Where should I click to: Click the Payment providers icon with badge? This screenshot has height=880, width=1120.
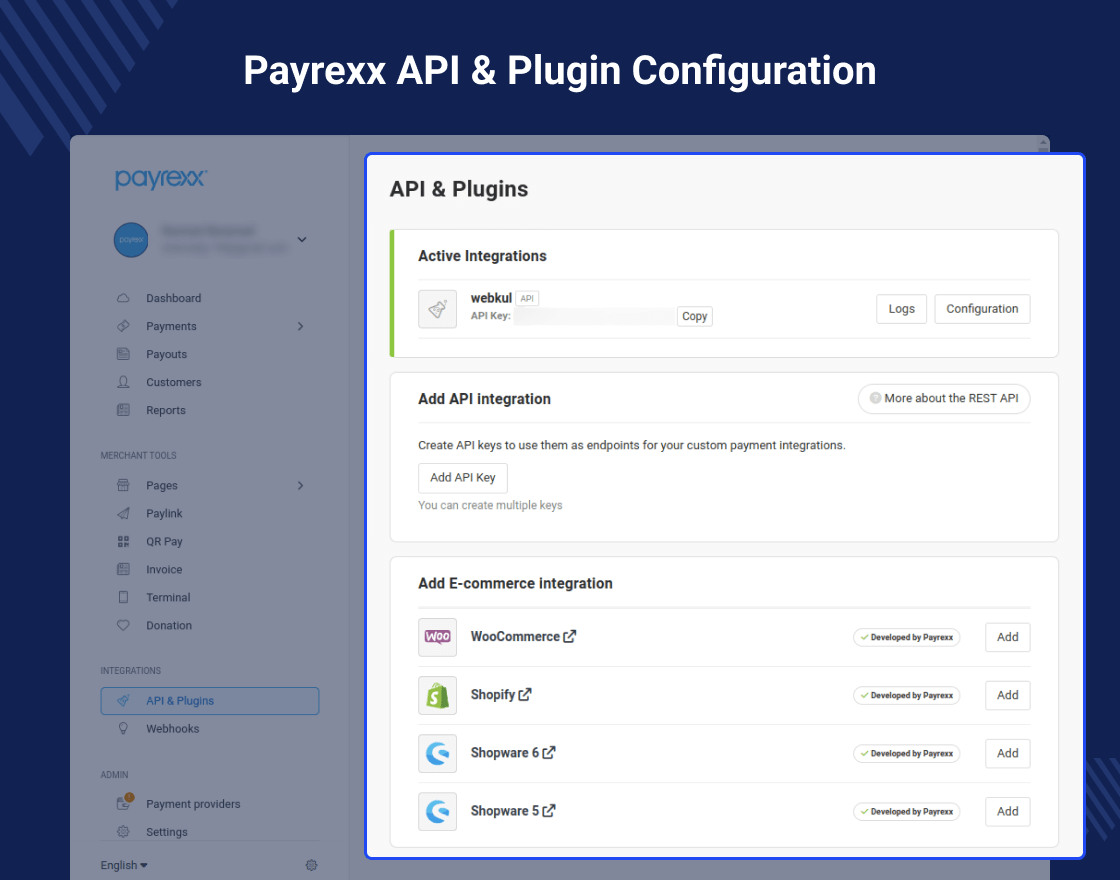[x=124, y=802]
